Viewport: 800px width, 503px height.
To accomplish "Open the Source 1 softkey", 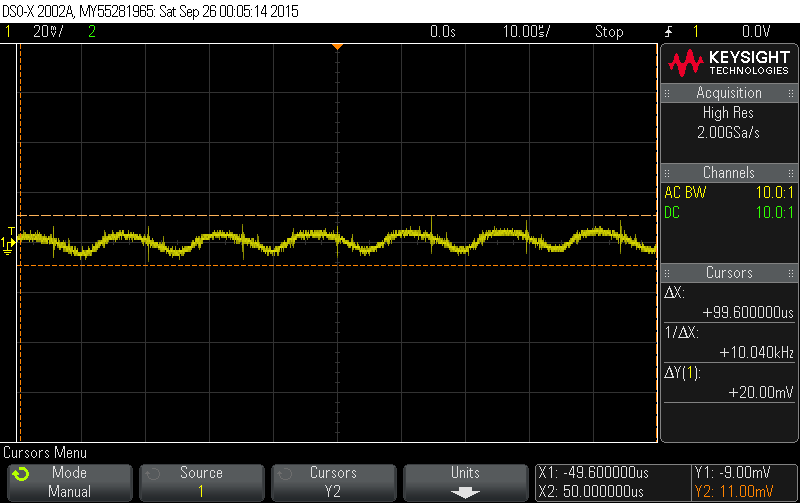I will tap(202, 482).
